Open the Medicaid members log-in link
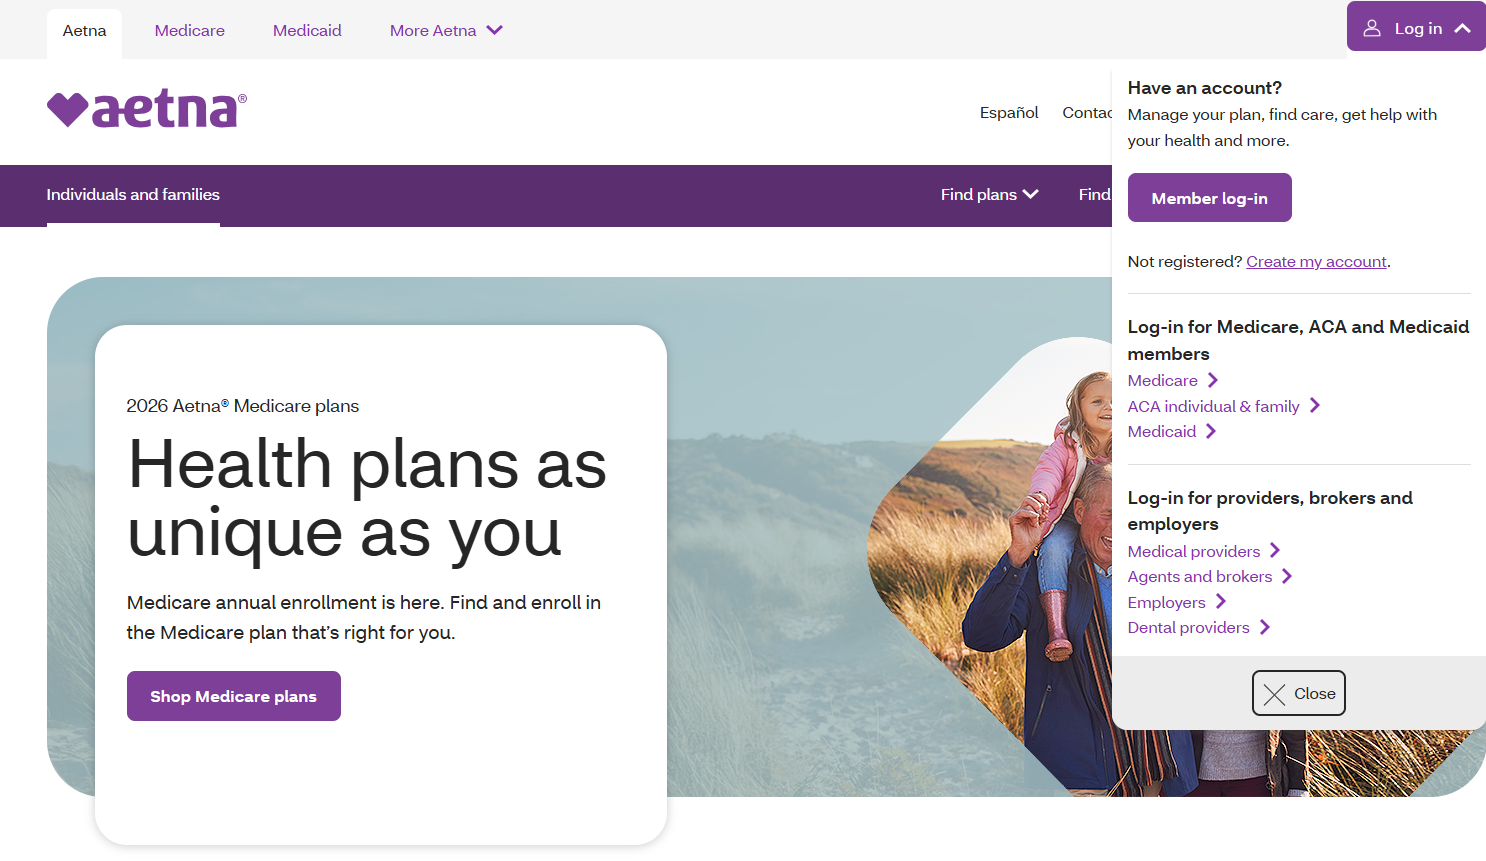 coord(1162,431)
